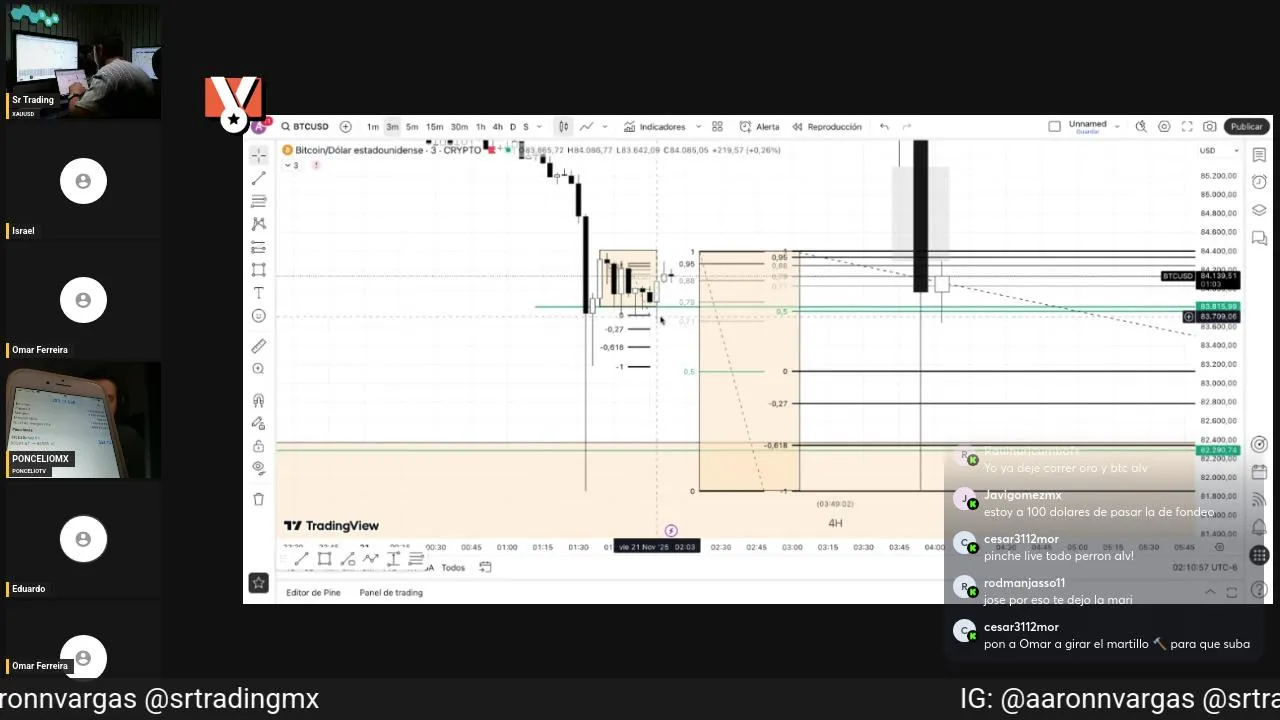Click the 02:10:57 UTC-6 timezone clock

point(1205,567)
